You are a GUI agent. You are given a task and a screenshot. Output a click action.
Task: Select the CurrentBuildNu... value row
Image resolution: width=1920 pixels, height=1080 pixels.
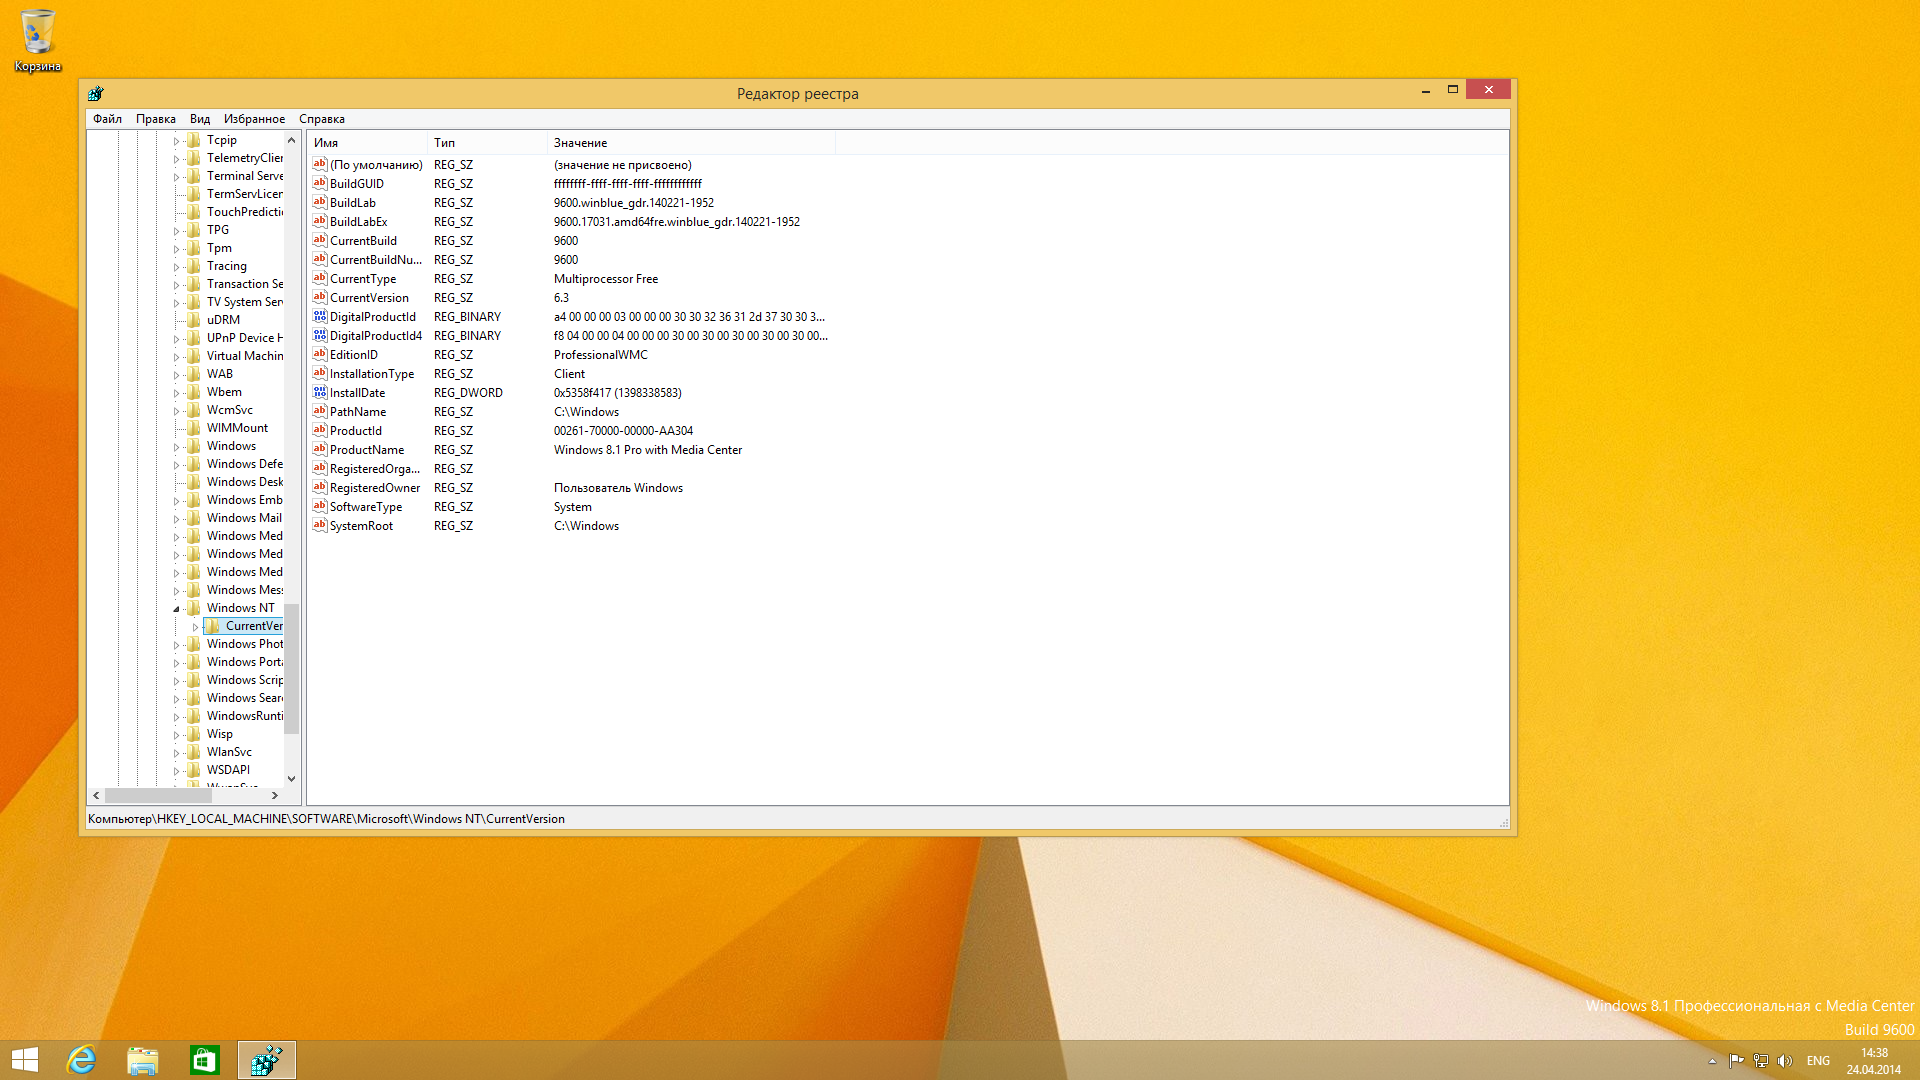pyautogui.click(x=570, y=259)
